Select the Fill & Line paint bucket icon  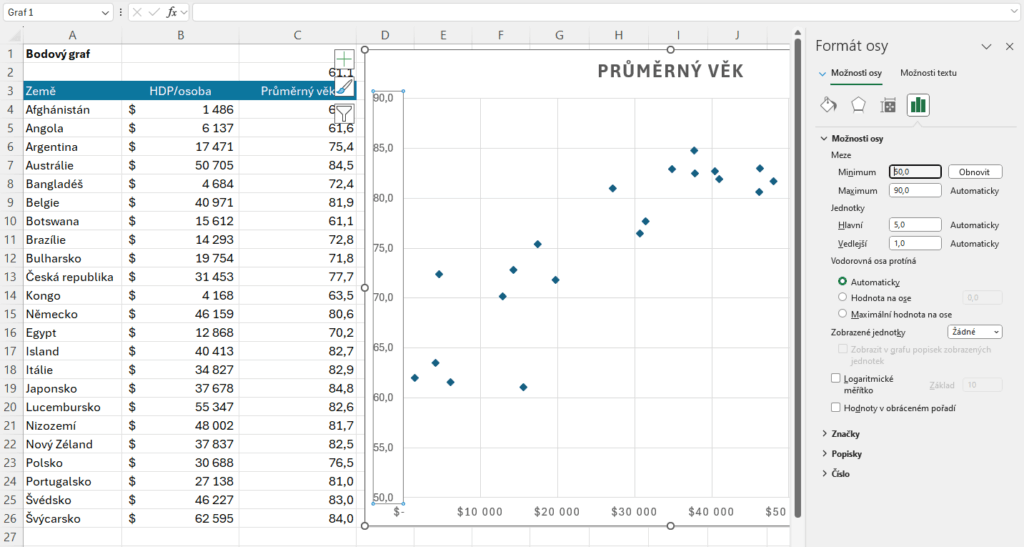tap(828, 105)
